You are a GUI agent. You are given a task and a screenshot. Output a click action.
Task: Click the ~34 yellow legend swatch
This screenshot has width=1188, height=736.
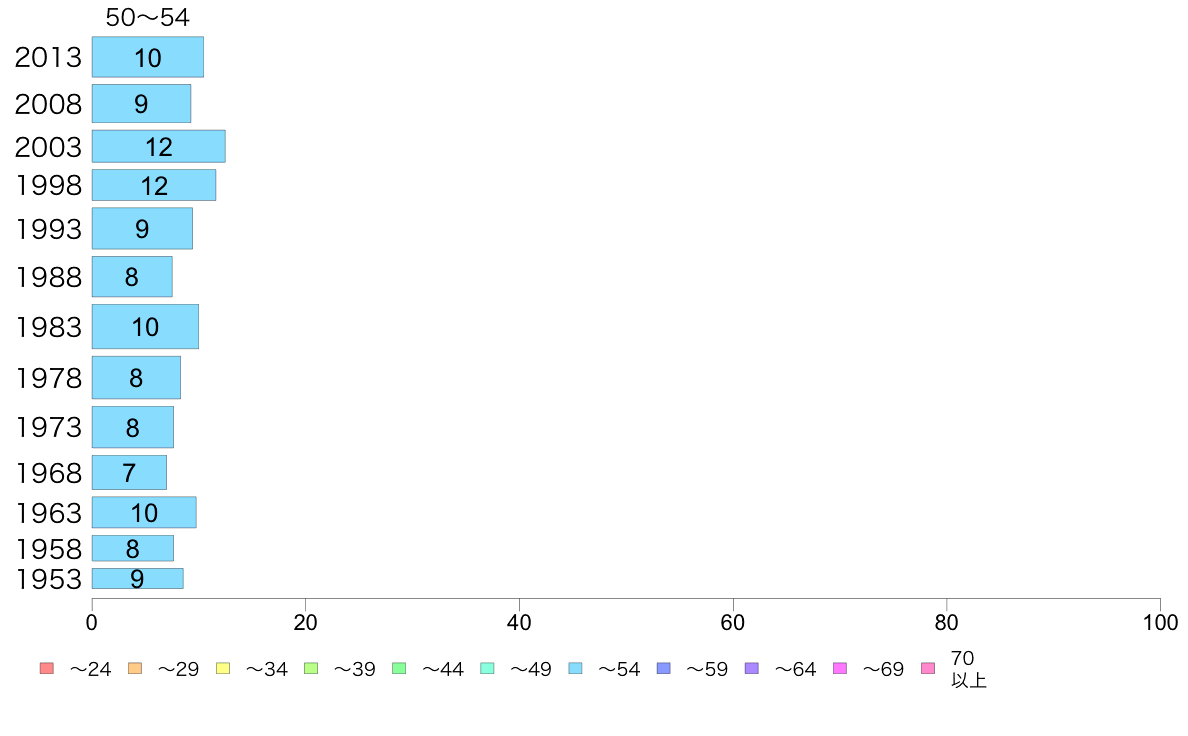[x=223, y=669]
